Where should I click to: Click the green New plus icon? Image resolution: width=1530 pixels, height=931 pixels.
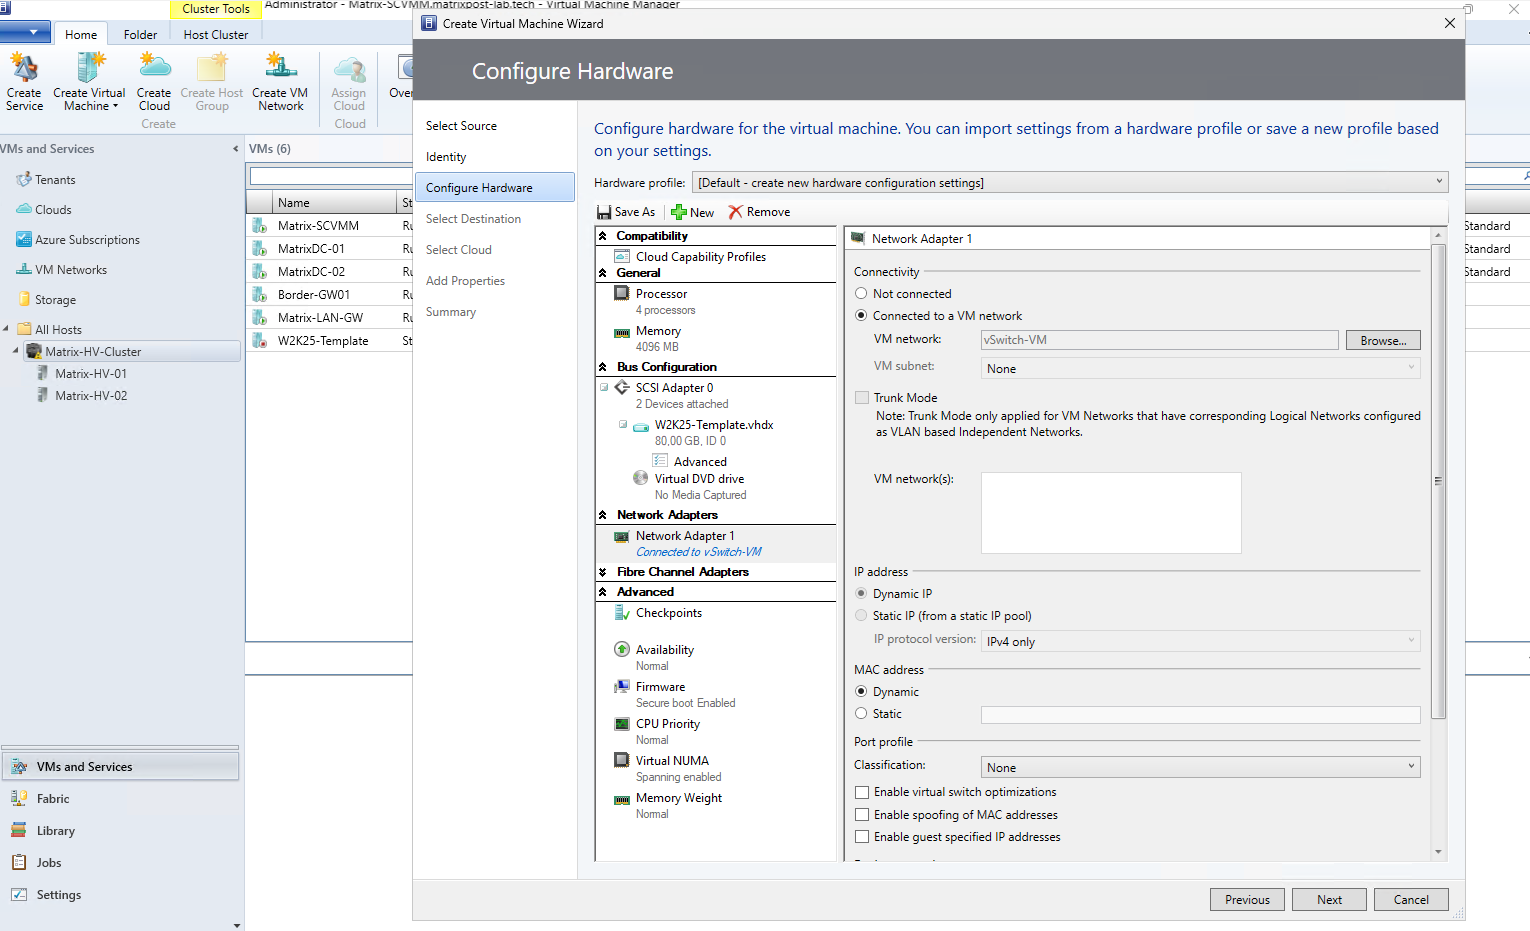[x=679, y=212]
